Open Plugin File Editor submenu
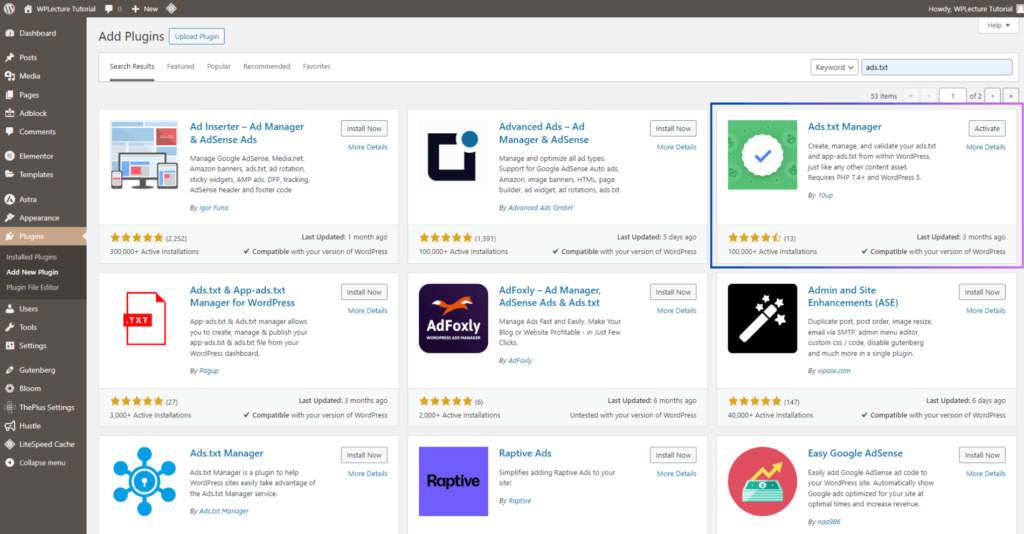The height and width of the screenshot is (534, 1024). pos(33,287)
